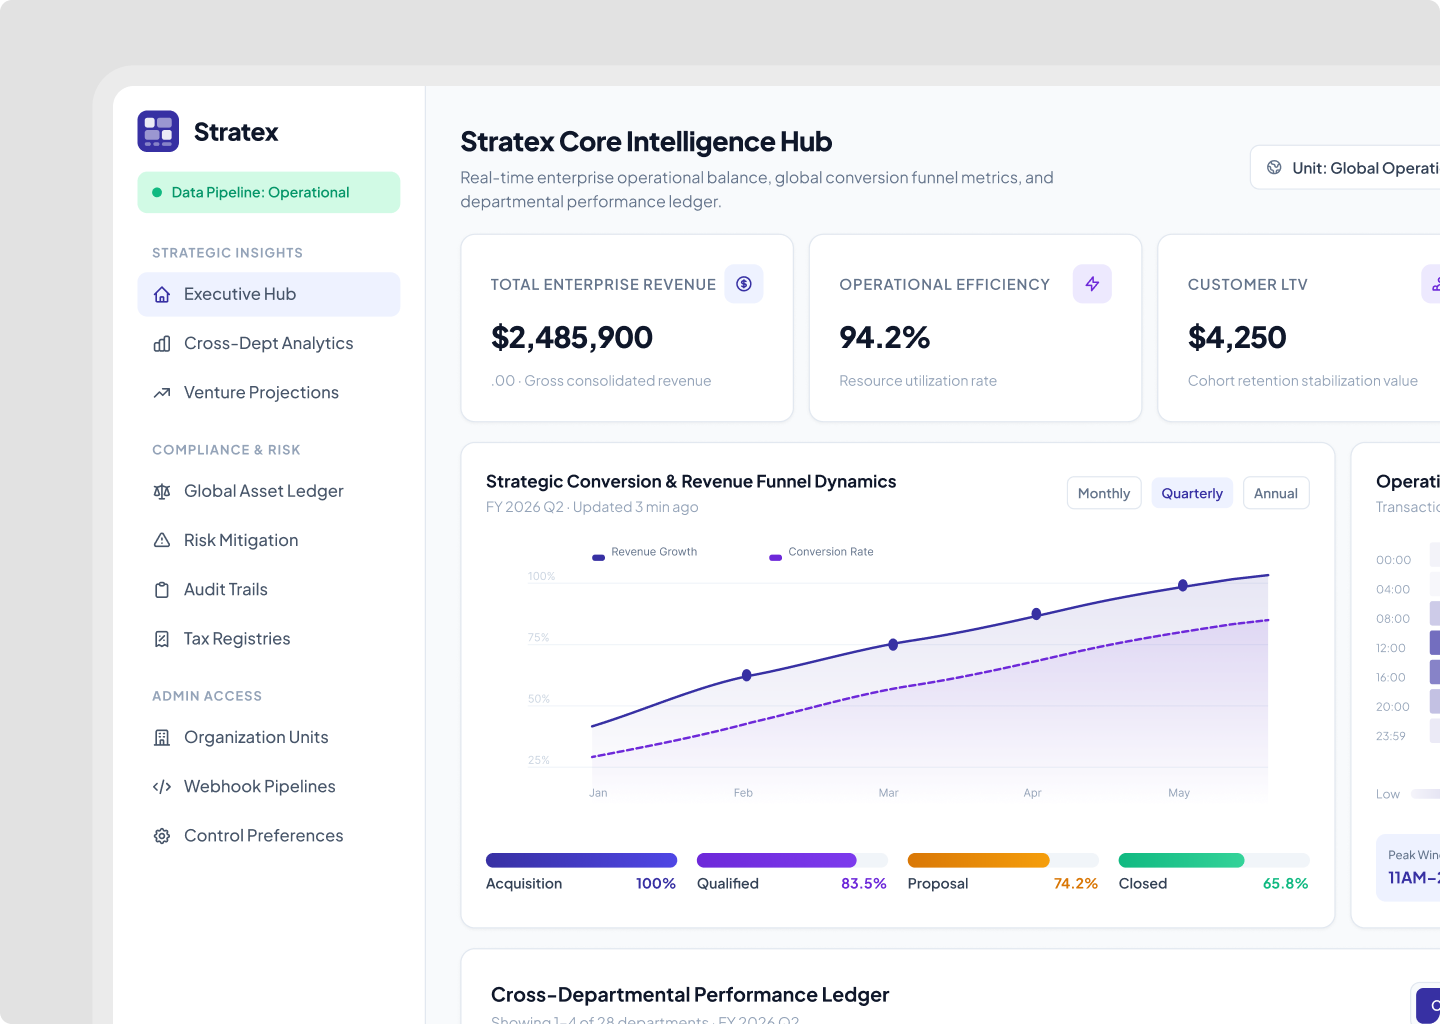This screenshot has height=1024, width=1440.
Task: Click the Venture Projections trend icon
Action: tap(162, 393)
